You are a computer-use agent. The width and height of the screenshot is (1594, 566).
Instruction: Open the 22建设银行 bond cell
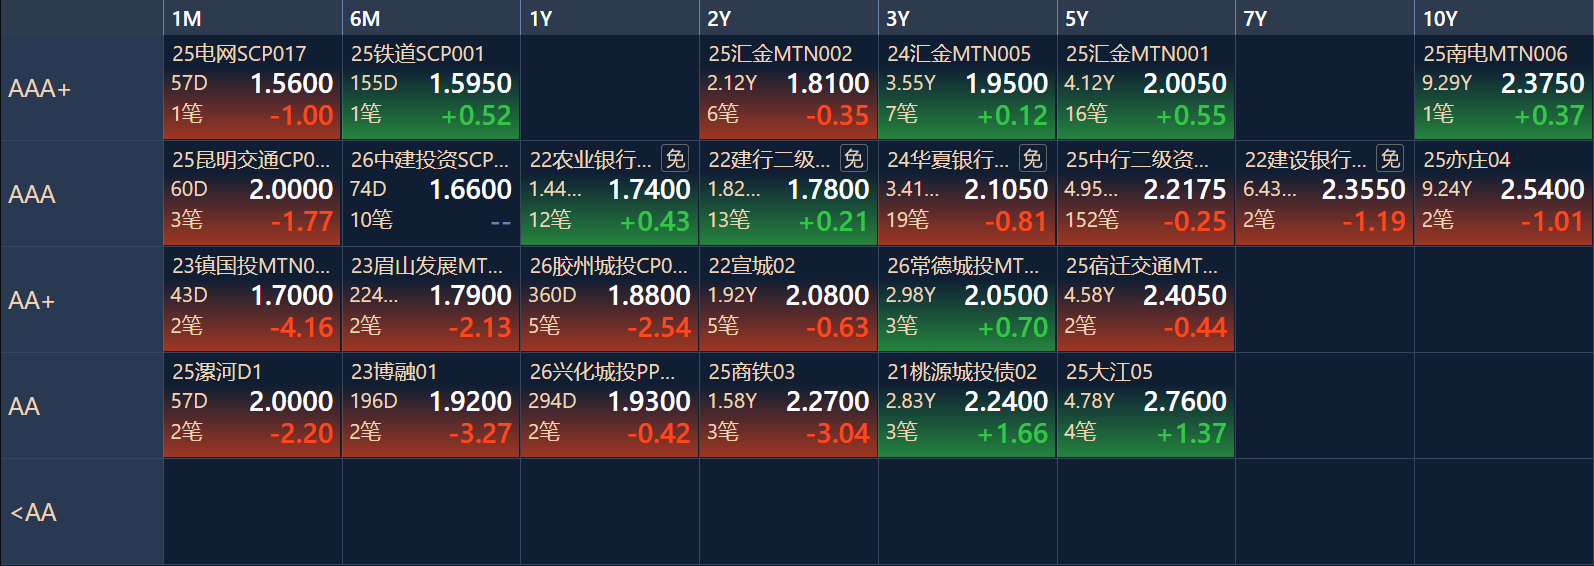click(1325, 193)
